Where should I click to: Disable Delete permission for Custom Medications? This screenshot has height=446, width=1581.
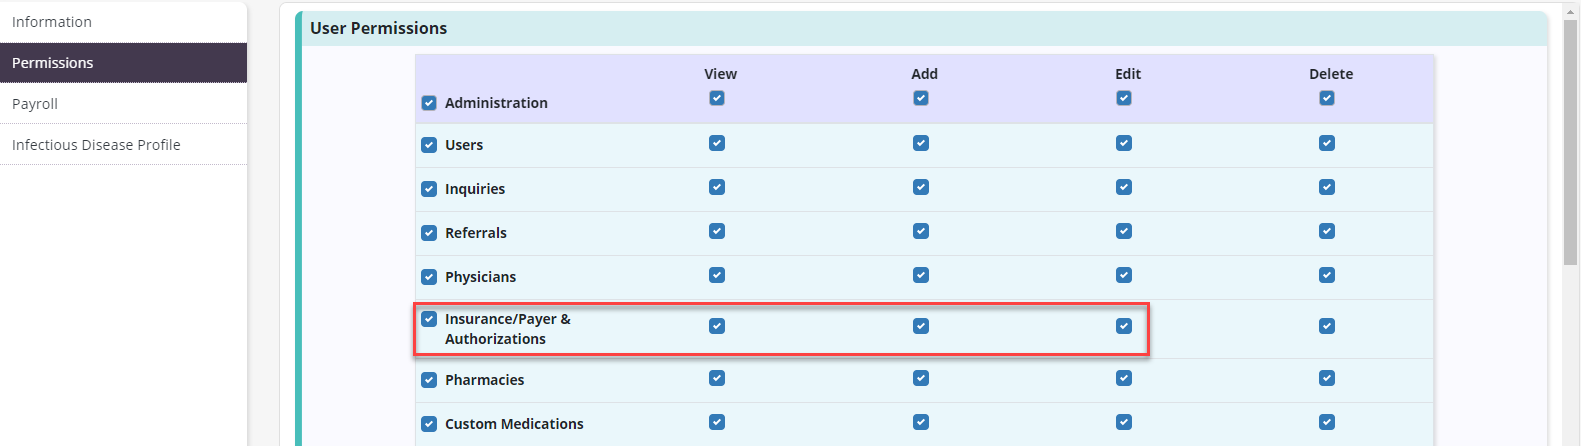pos(1327,422)
